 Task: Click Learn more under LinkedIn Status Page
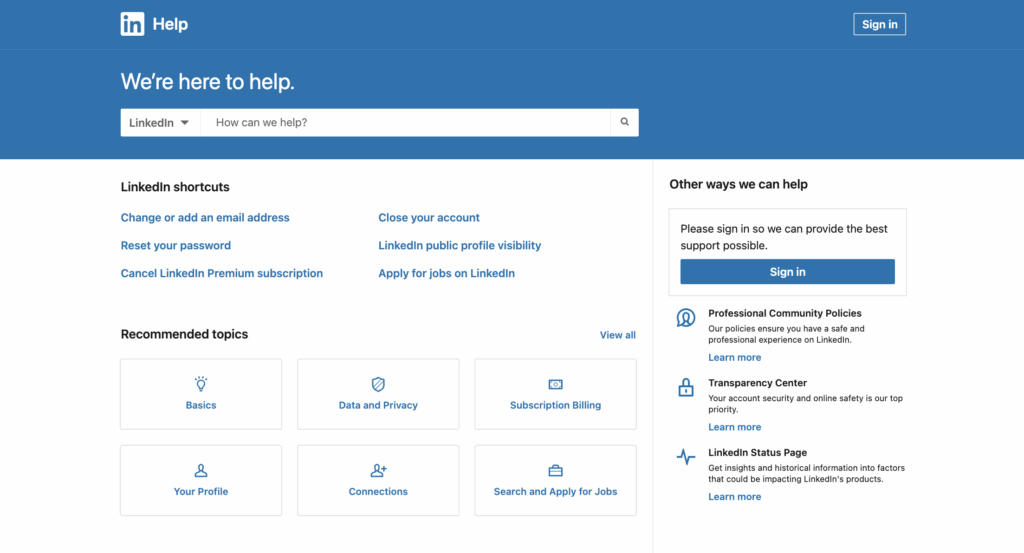click(734, 496)
